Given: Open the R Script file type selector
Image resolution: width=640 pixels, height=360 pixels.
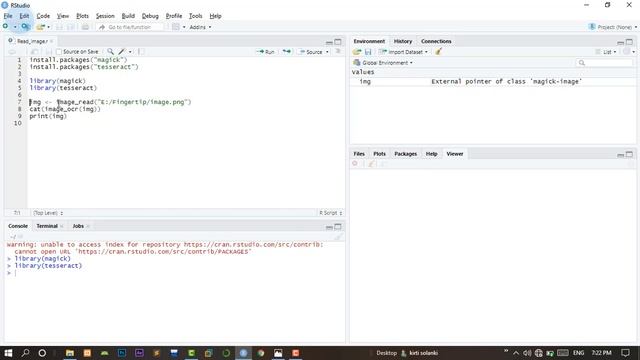Looking at the screenshot, I should click(x=331, y=213).
